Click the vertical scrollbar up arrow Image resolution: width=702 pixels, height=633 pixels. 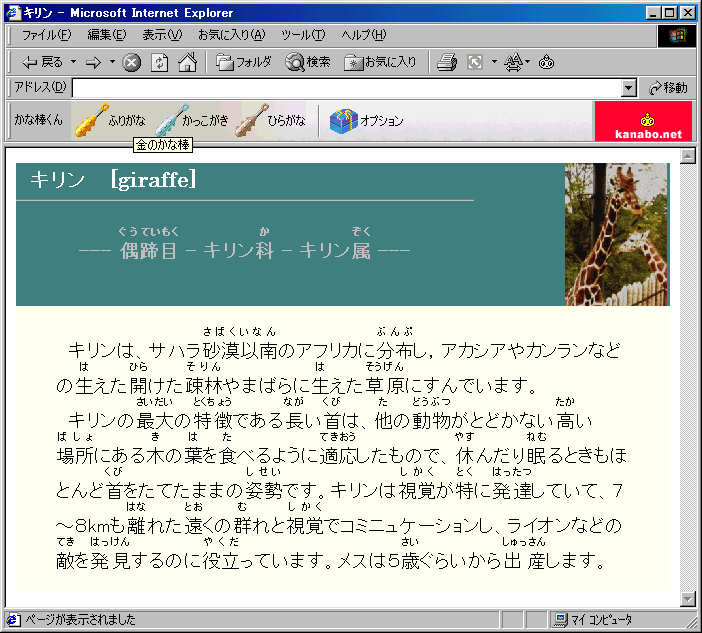pyautogui.click(x=687, y=157)
